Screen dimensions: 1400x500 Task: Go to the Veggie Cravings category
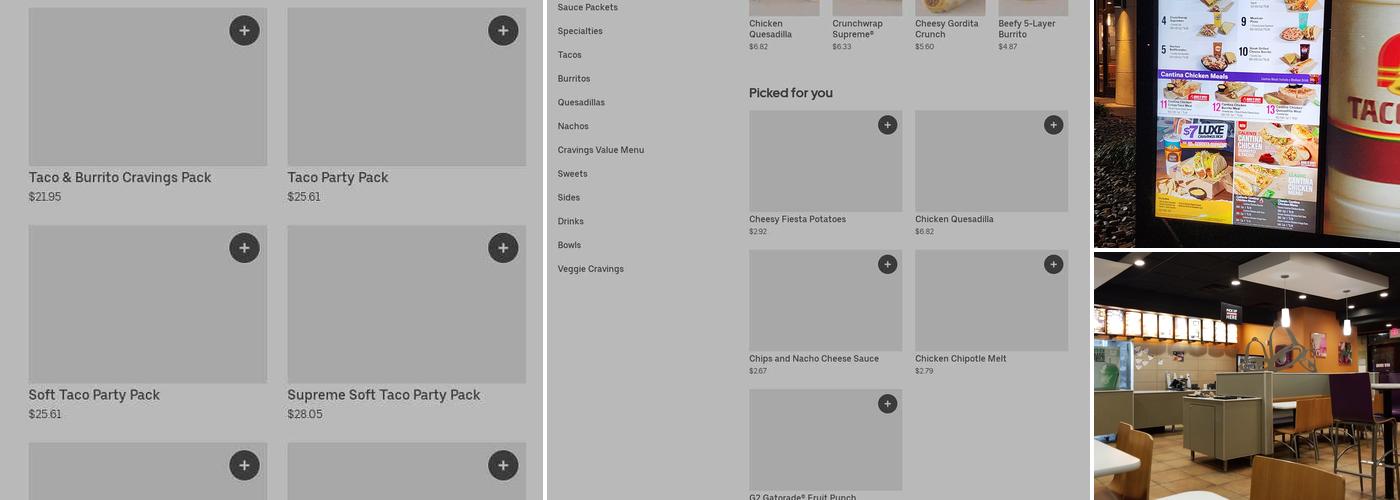[x=591, y=269]
